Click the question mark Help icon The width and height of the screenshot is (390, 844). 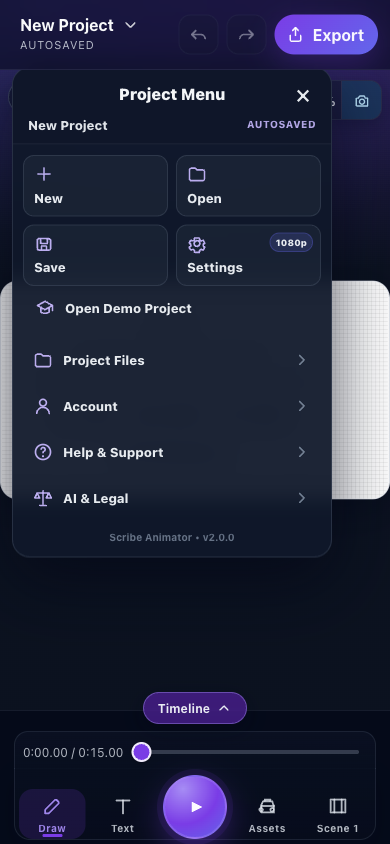43,452
